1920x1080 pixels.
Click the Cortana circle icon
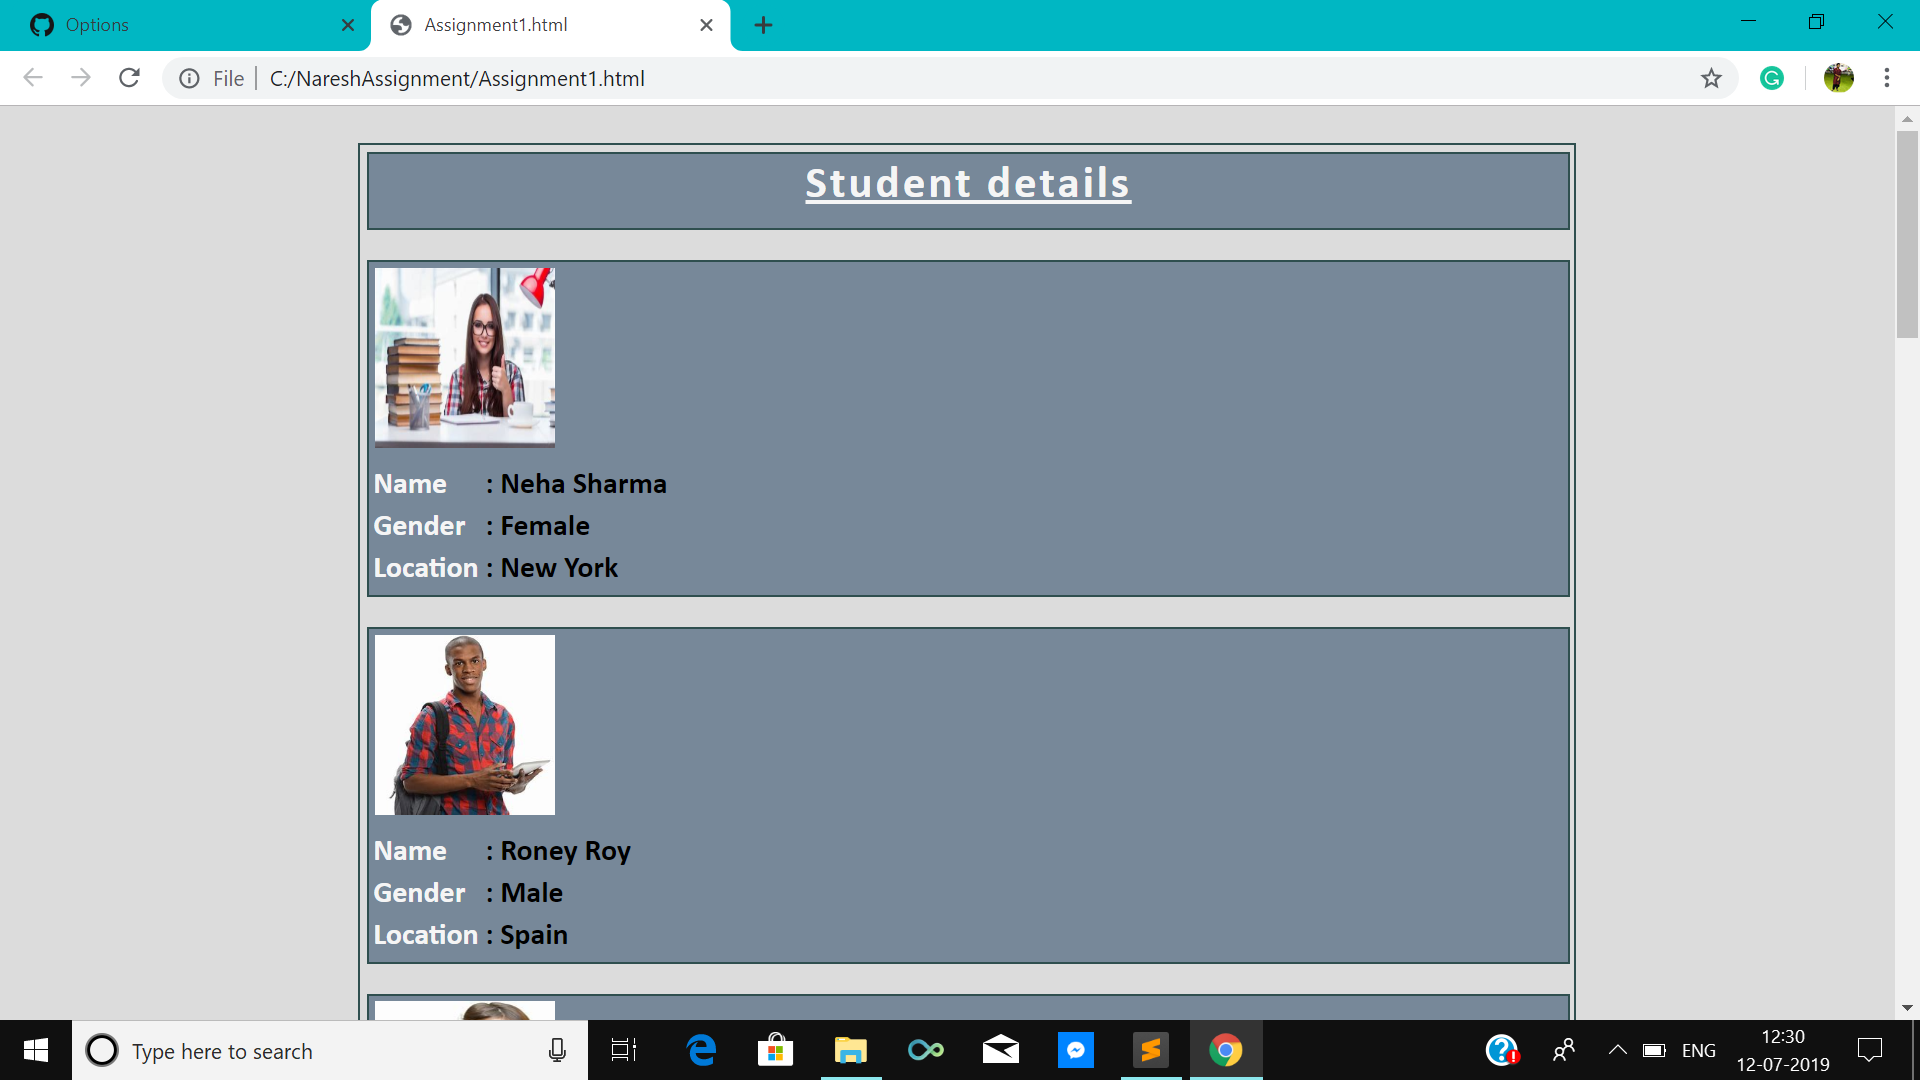click(x=102, y=1050)
